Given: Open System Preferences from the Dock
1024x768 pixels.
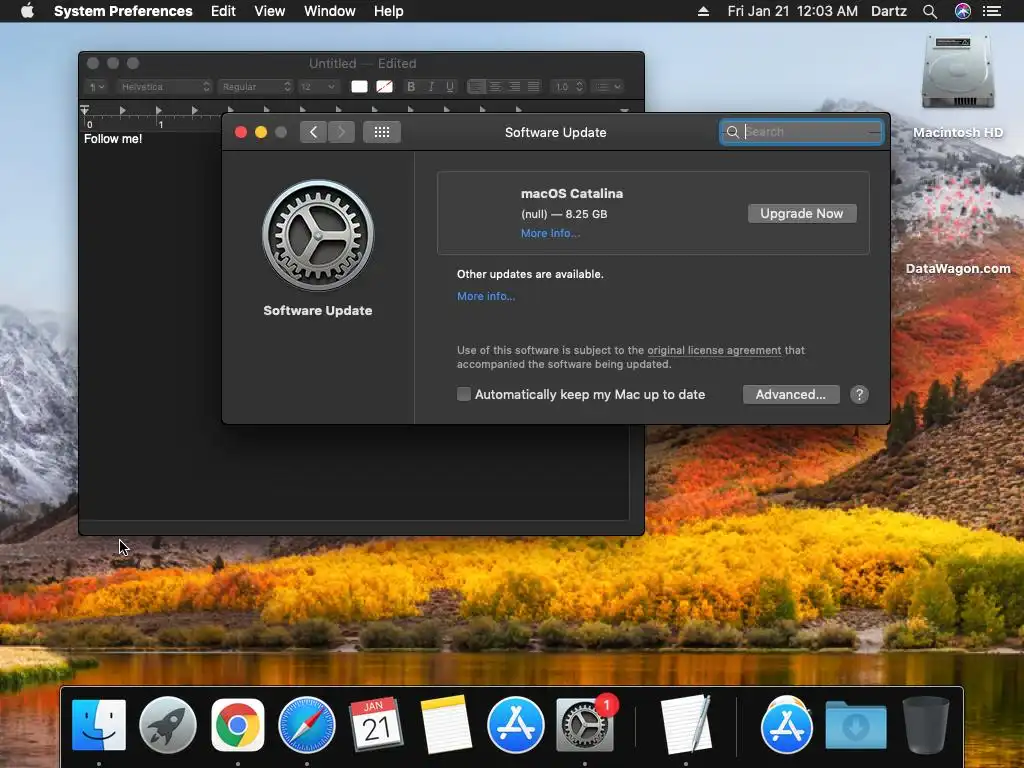Looking at the screenshot, I should pyautogui.click(x=584, y=725).
